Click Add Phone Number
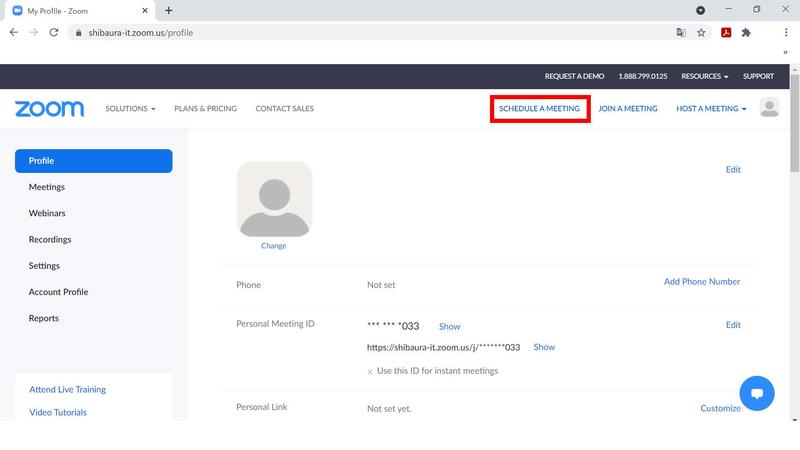 click(x=702, y=282)
